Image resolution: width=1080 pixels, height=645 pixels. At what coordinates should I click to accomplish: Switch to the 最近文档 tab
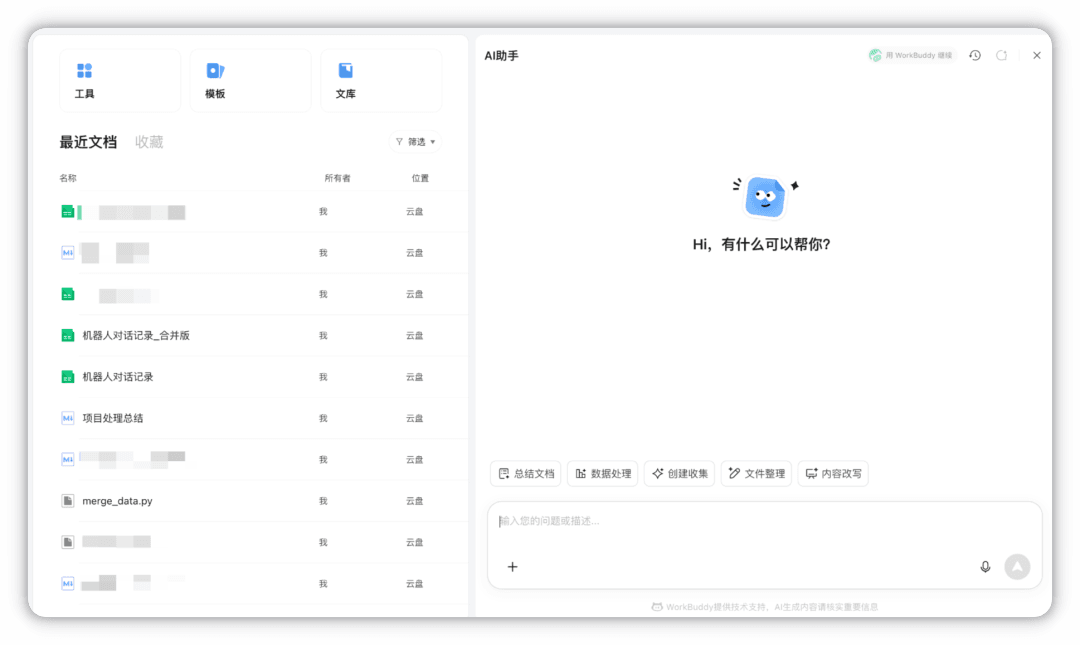click(88, 142)
